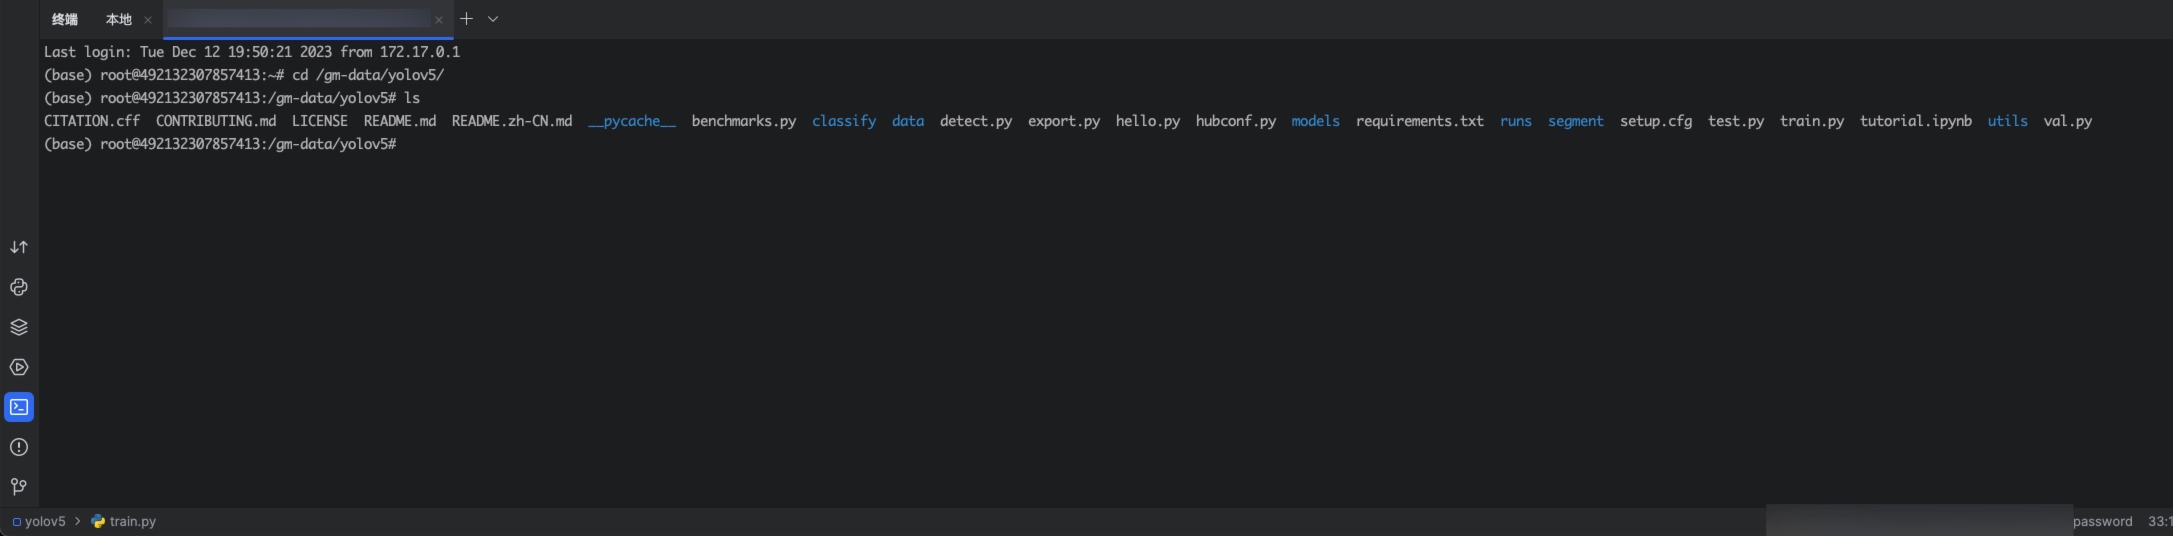2173x536 pixels.
Task: Click the segment directory name in output
Action: [1576, 121]
